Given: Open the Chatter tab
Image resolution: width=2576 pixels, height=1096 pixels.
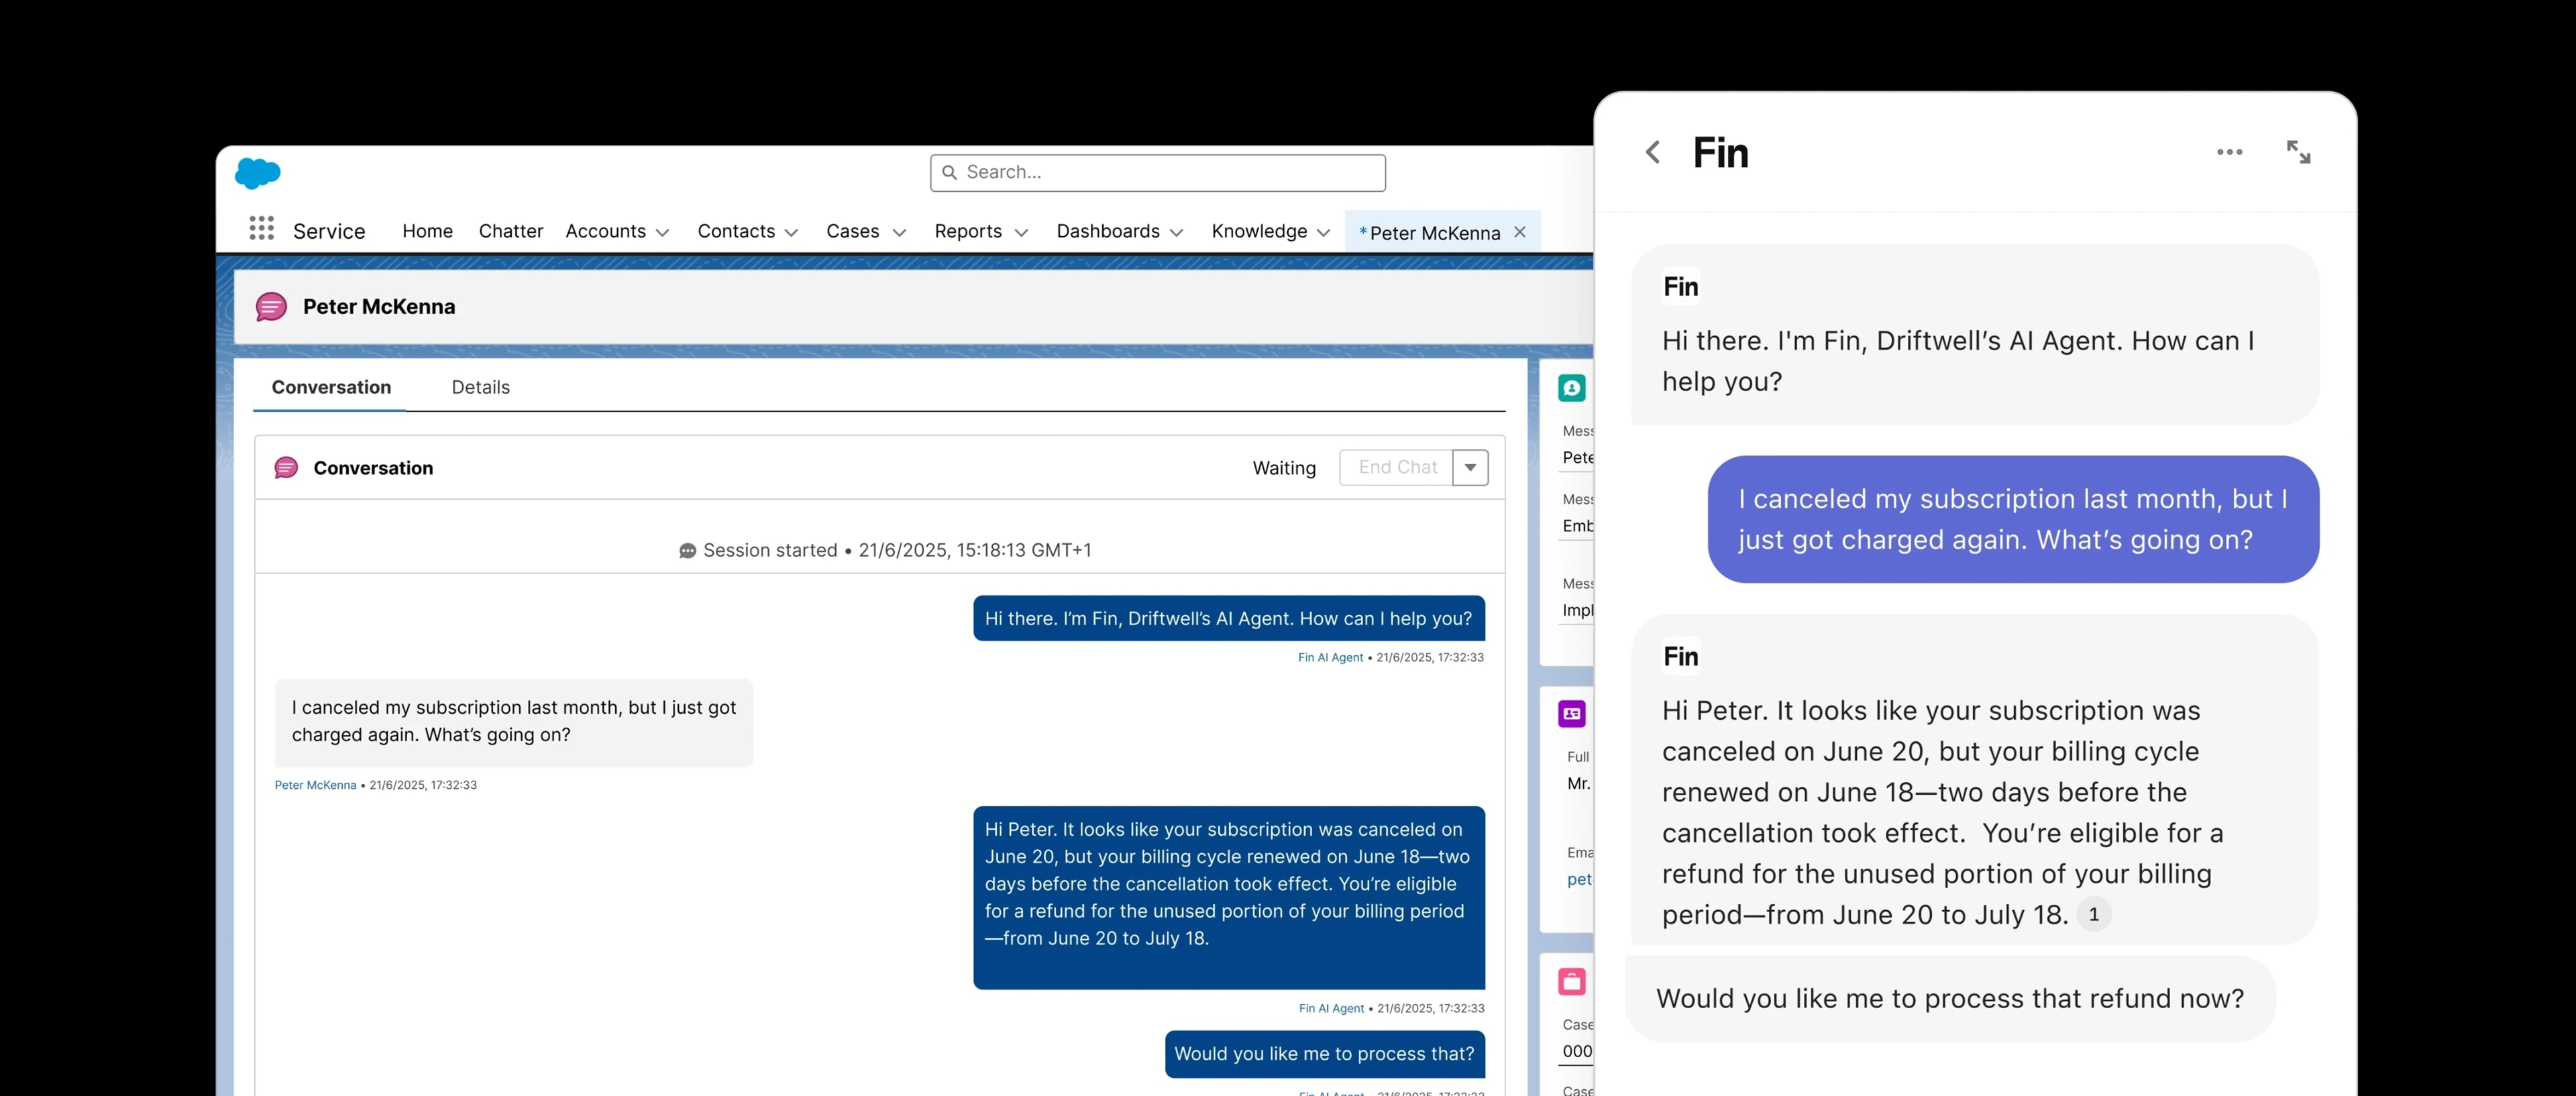Looking at the screenshot, I should pyautogui.click(x=510, y=231).
